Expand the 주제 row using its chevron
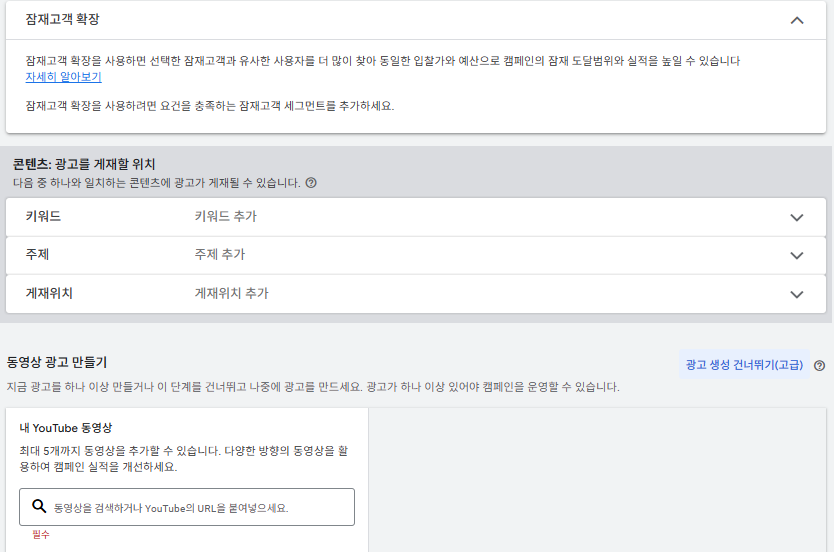Viewport: 834px width, 552px height. click(796, 255)
